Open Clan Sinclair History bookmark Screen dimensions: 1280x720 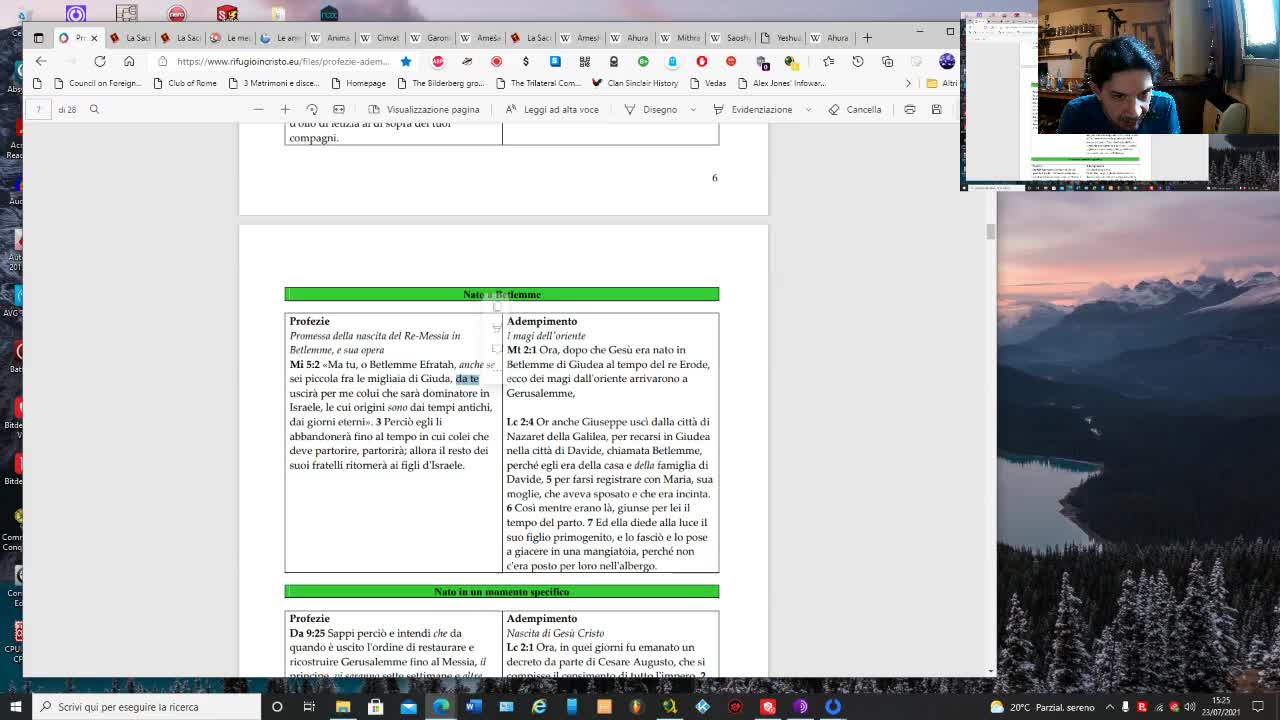(x=635, y=83)
